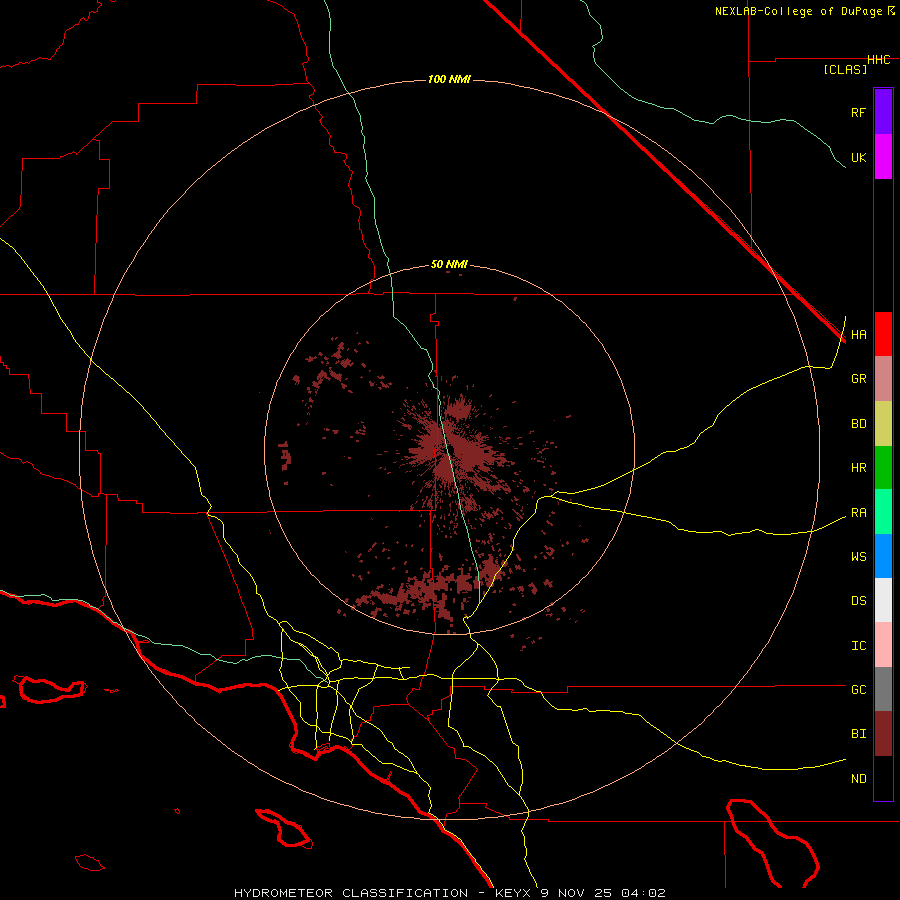Screen dimensions: 900x900
Task: Pick the DS legend label
Action: pyautogui.click(x=858, y=601)
